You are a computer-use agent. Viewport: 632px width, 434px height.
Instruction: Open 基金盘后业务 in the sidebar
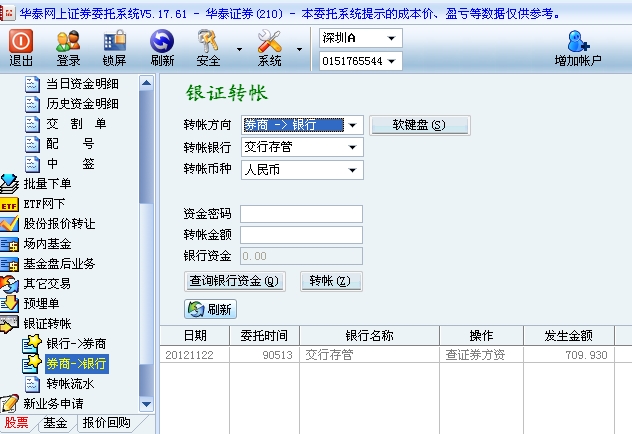[x=48, y=264]
